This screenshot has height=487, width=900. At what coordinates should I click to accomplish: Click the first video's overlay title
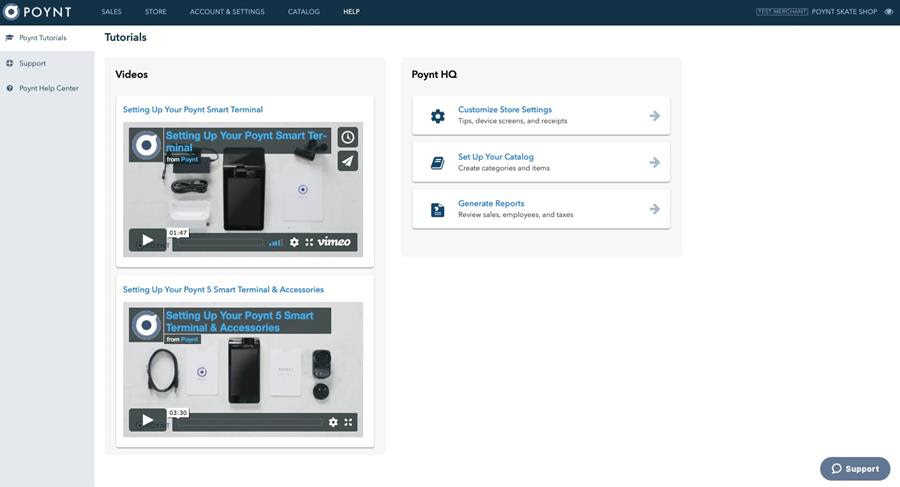tap(247, 141)
